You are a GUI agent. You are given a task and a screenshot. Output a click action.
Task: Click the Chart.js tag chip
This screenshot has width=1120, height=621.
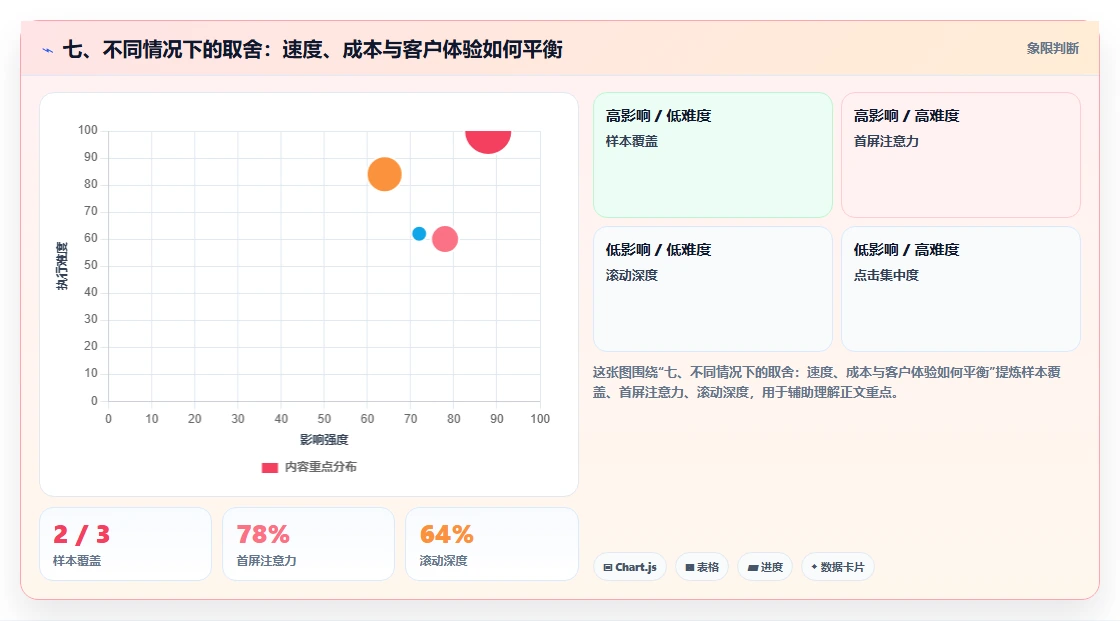[x=630, y=567]
